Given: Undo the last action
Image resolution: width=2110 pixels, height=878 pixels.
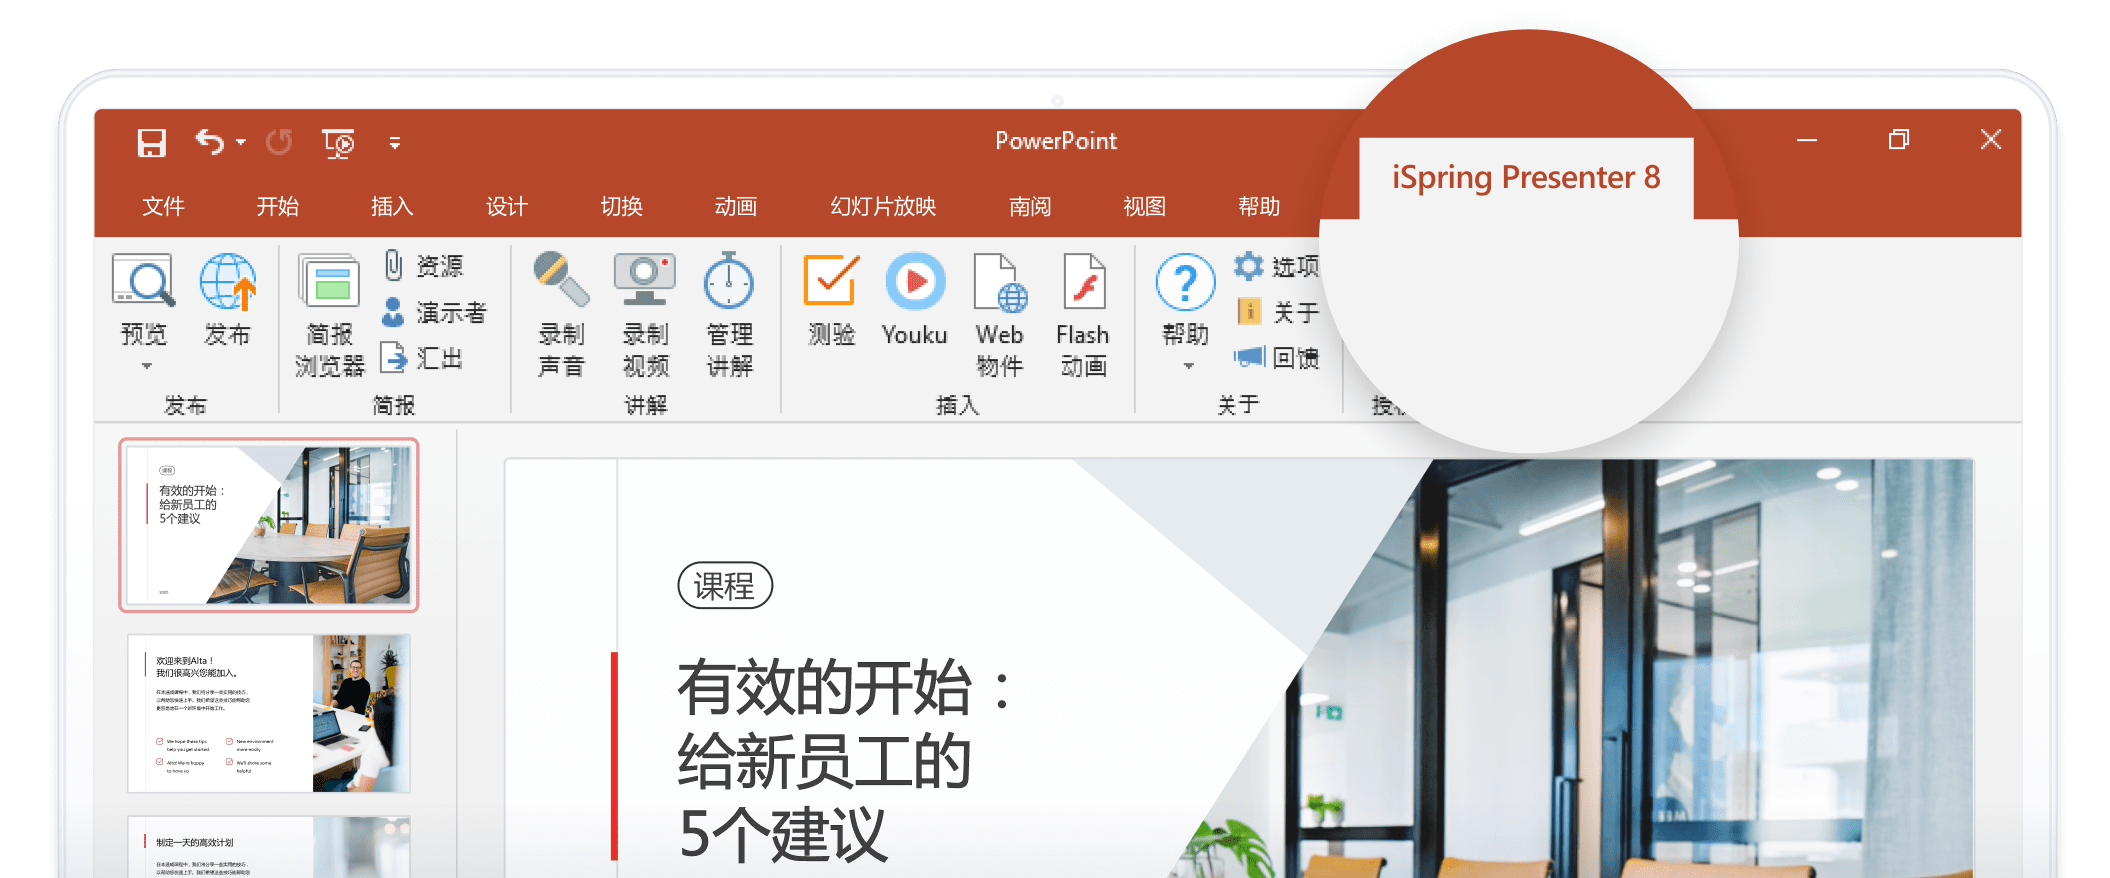Looking at the screenshot, I should point(209,142).
